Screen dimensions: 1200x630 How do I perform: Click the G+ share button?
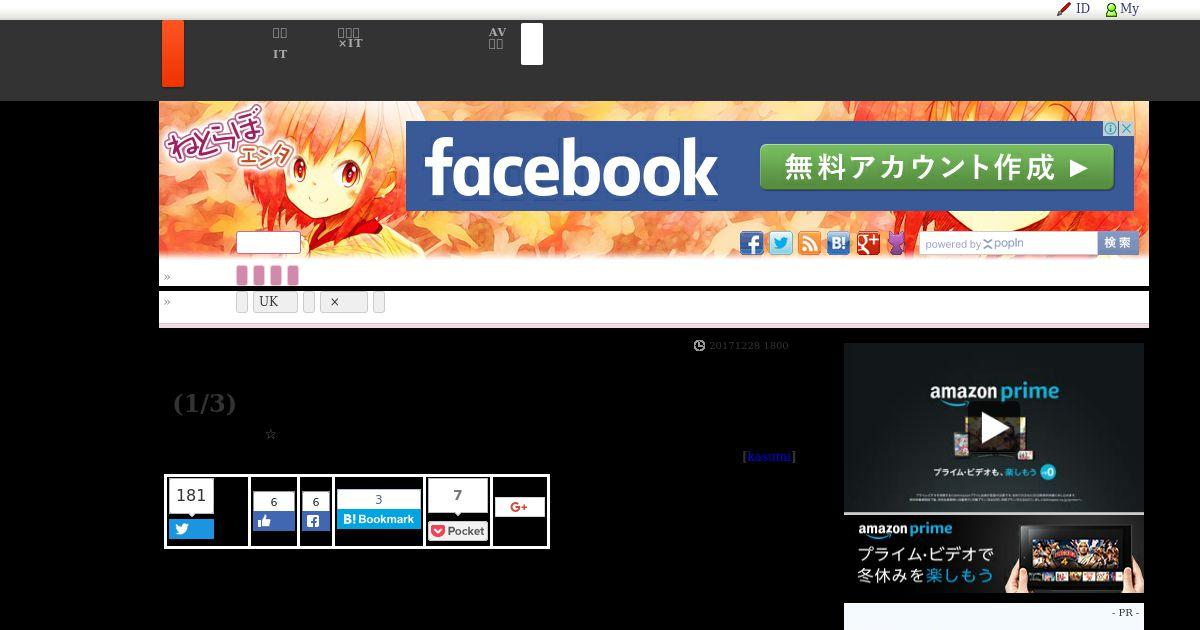pyautogui.click(x=519, y=507)
